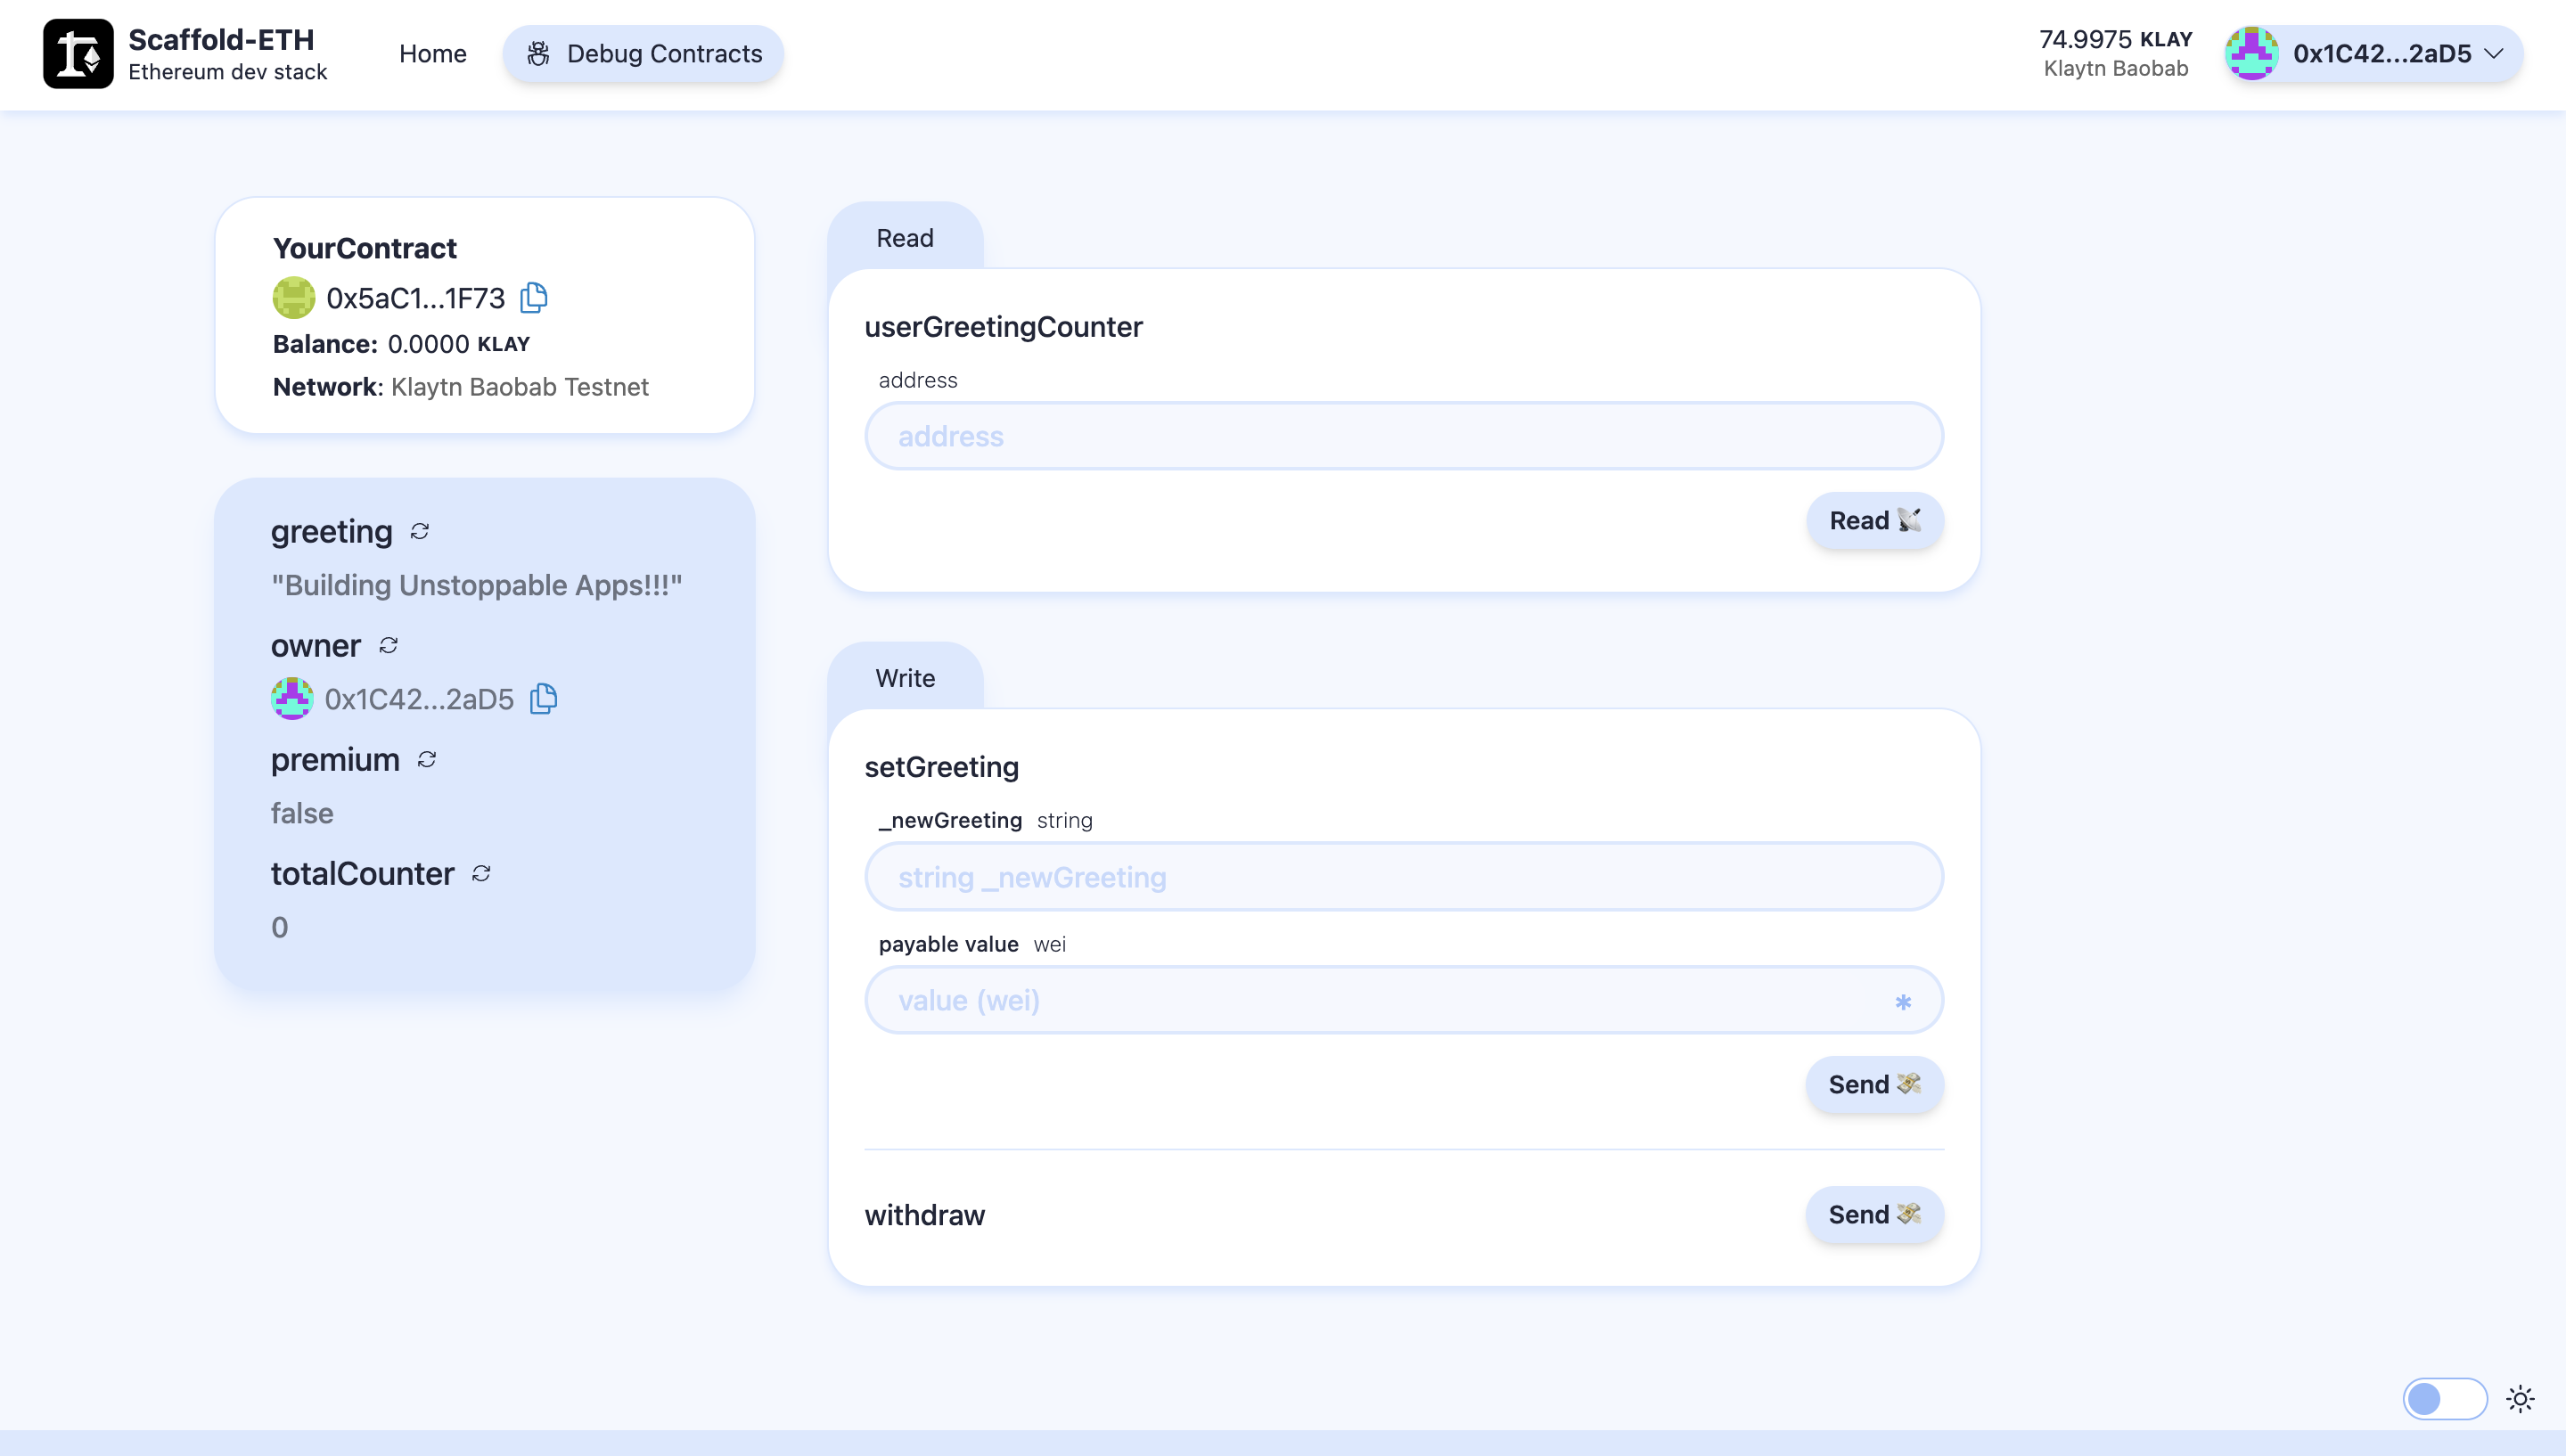Open the wallet account dropdown 0x1C42...2aD5

pyautogui.click(x=2372, y=54)
